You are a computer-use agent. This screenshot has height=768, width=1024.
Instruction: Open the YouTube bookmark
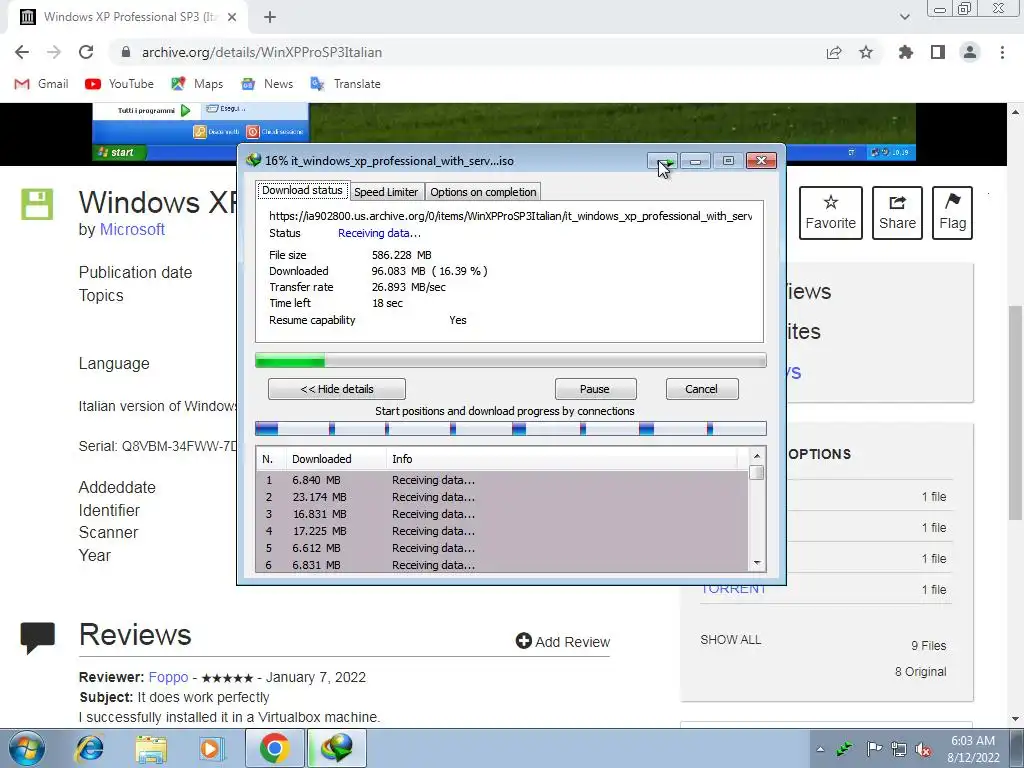(120, 84)
